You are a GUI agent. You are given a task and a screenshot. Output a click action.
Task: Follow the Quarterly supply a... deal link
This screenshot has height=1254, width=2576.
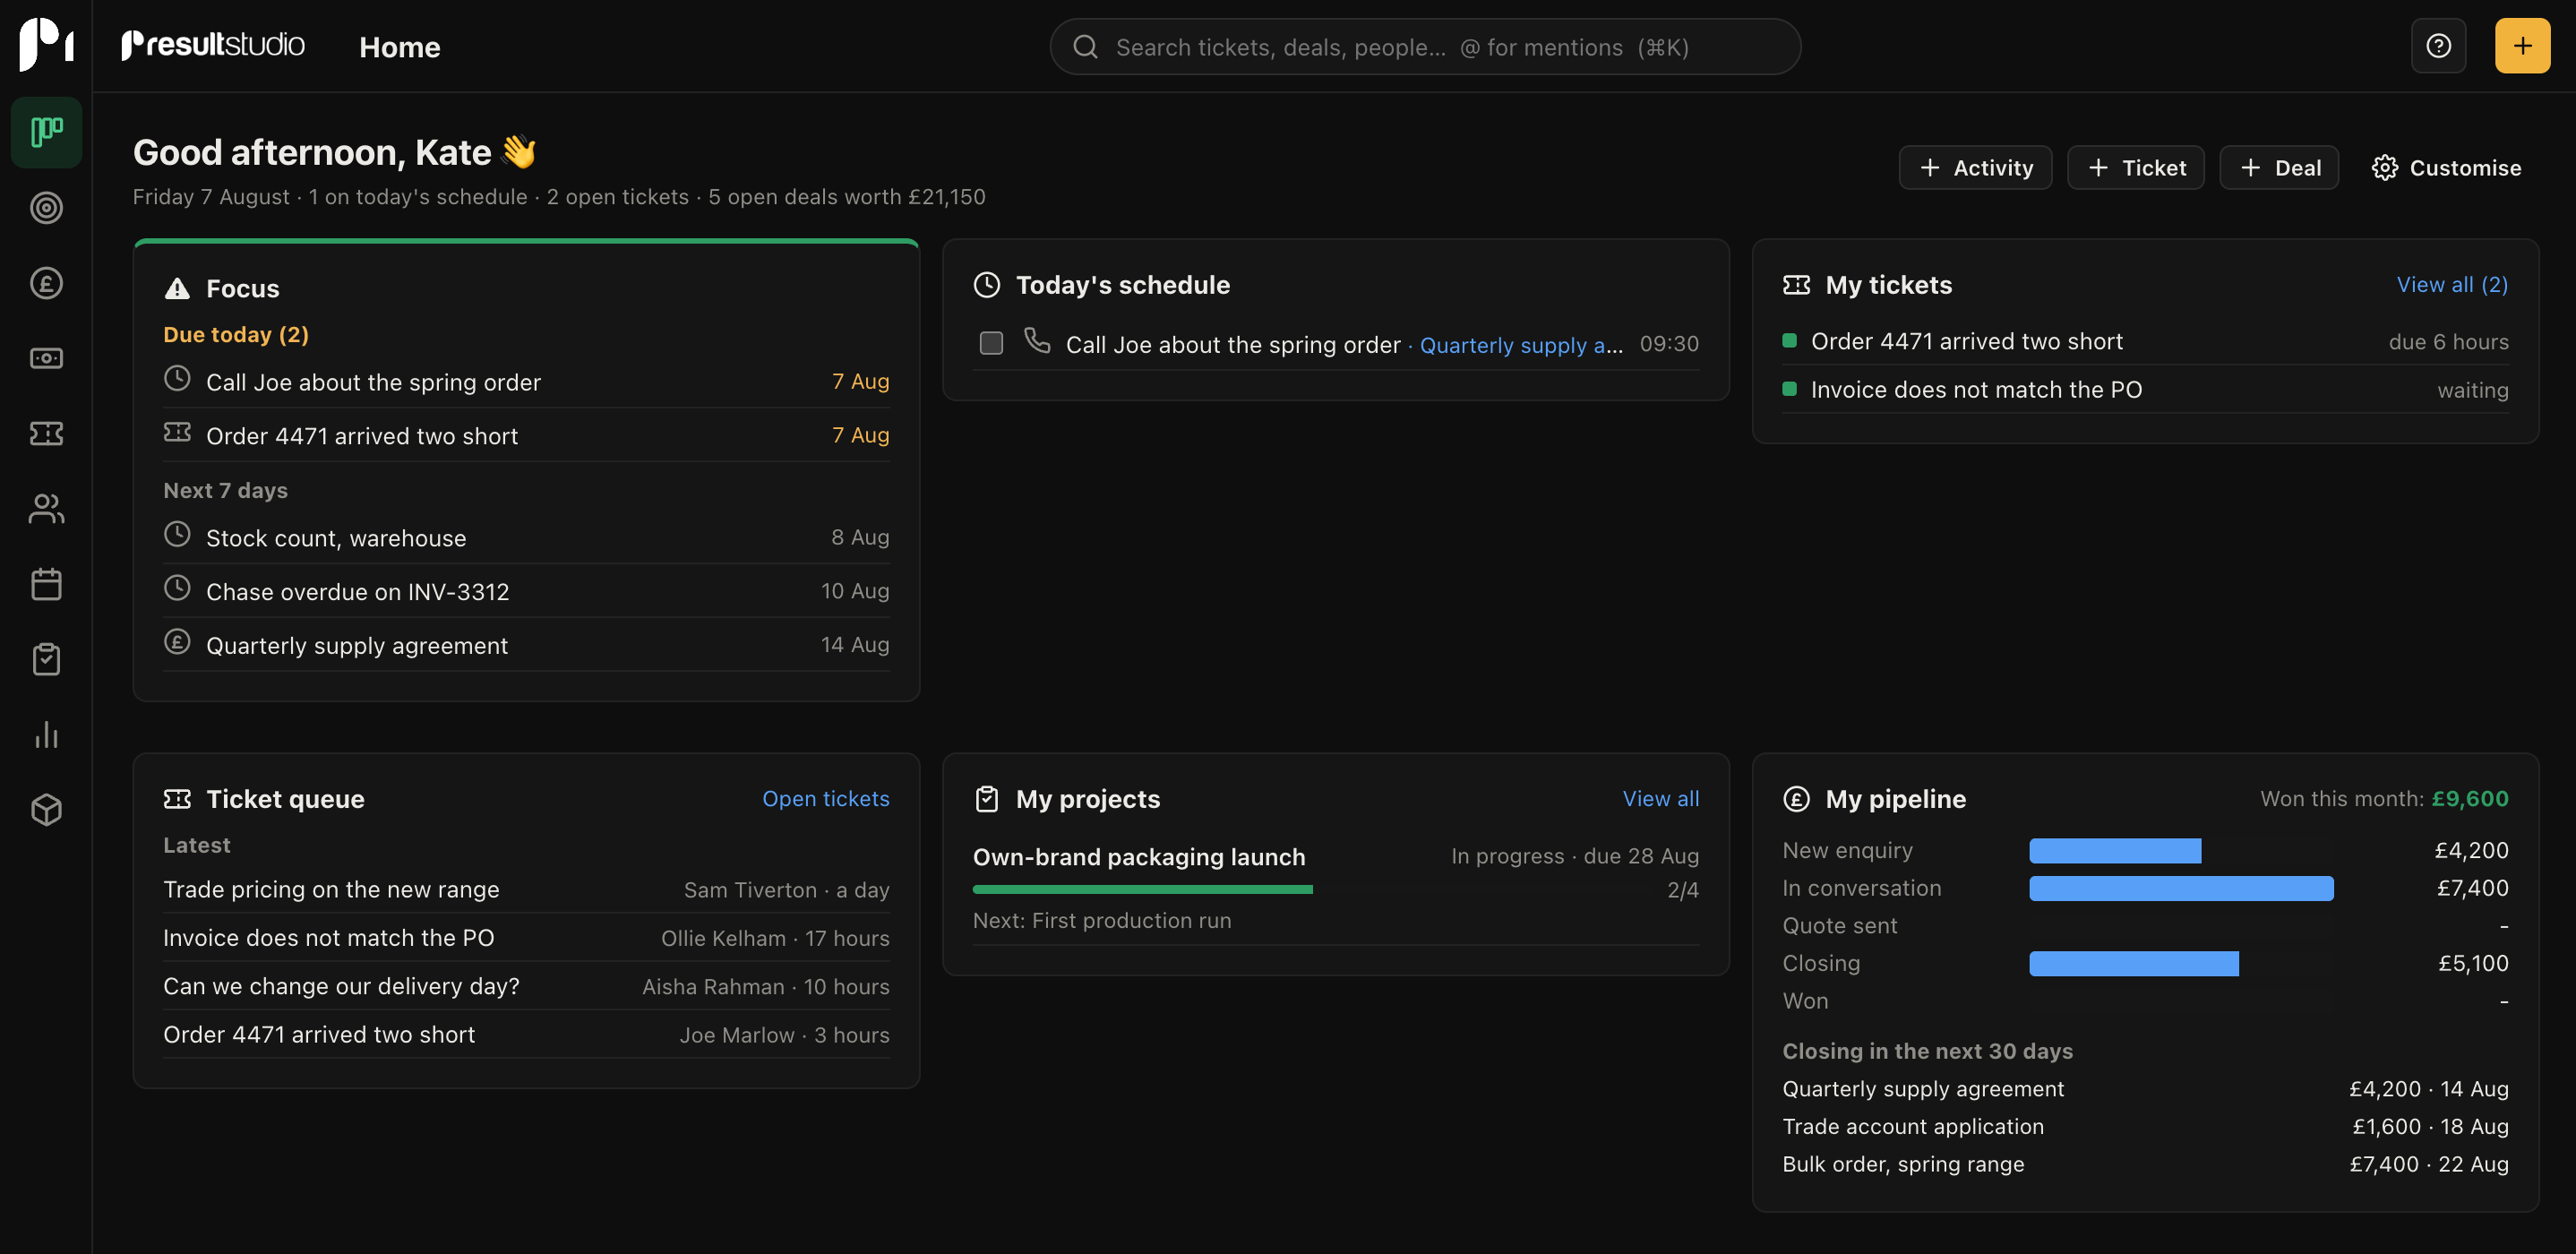(1521, 345)
